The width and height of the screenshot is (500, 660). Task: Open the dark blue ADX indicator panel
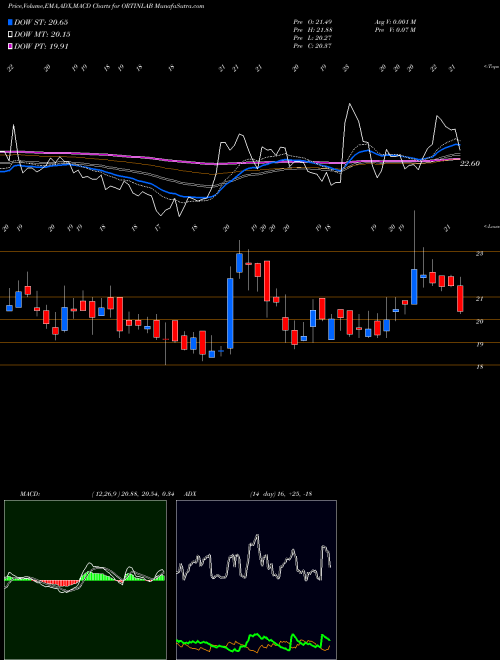[x=256, y=580]
